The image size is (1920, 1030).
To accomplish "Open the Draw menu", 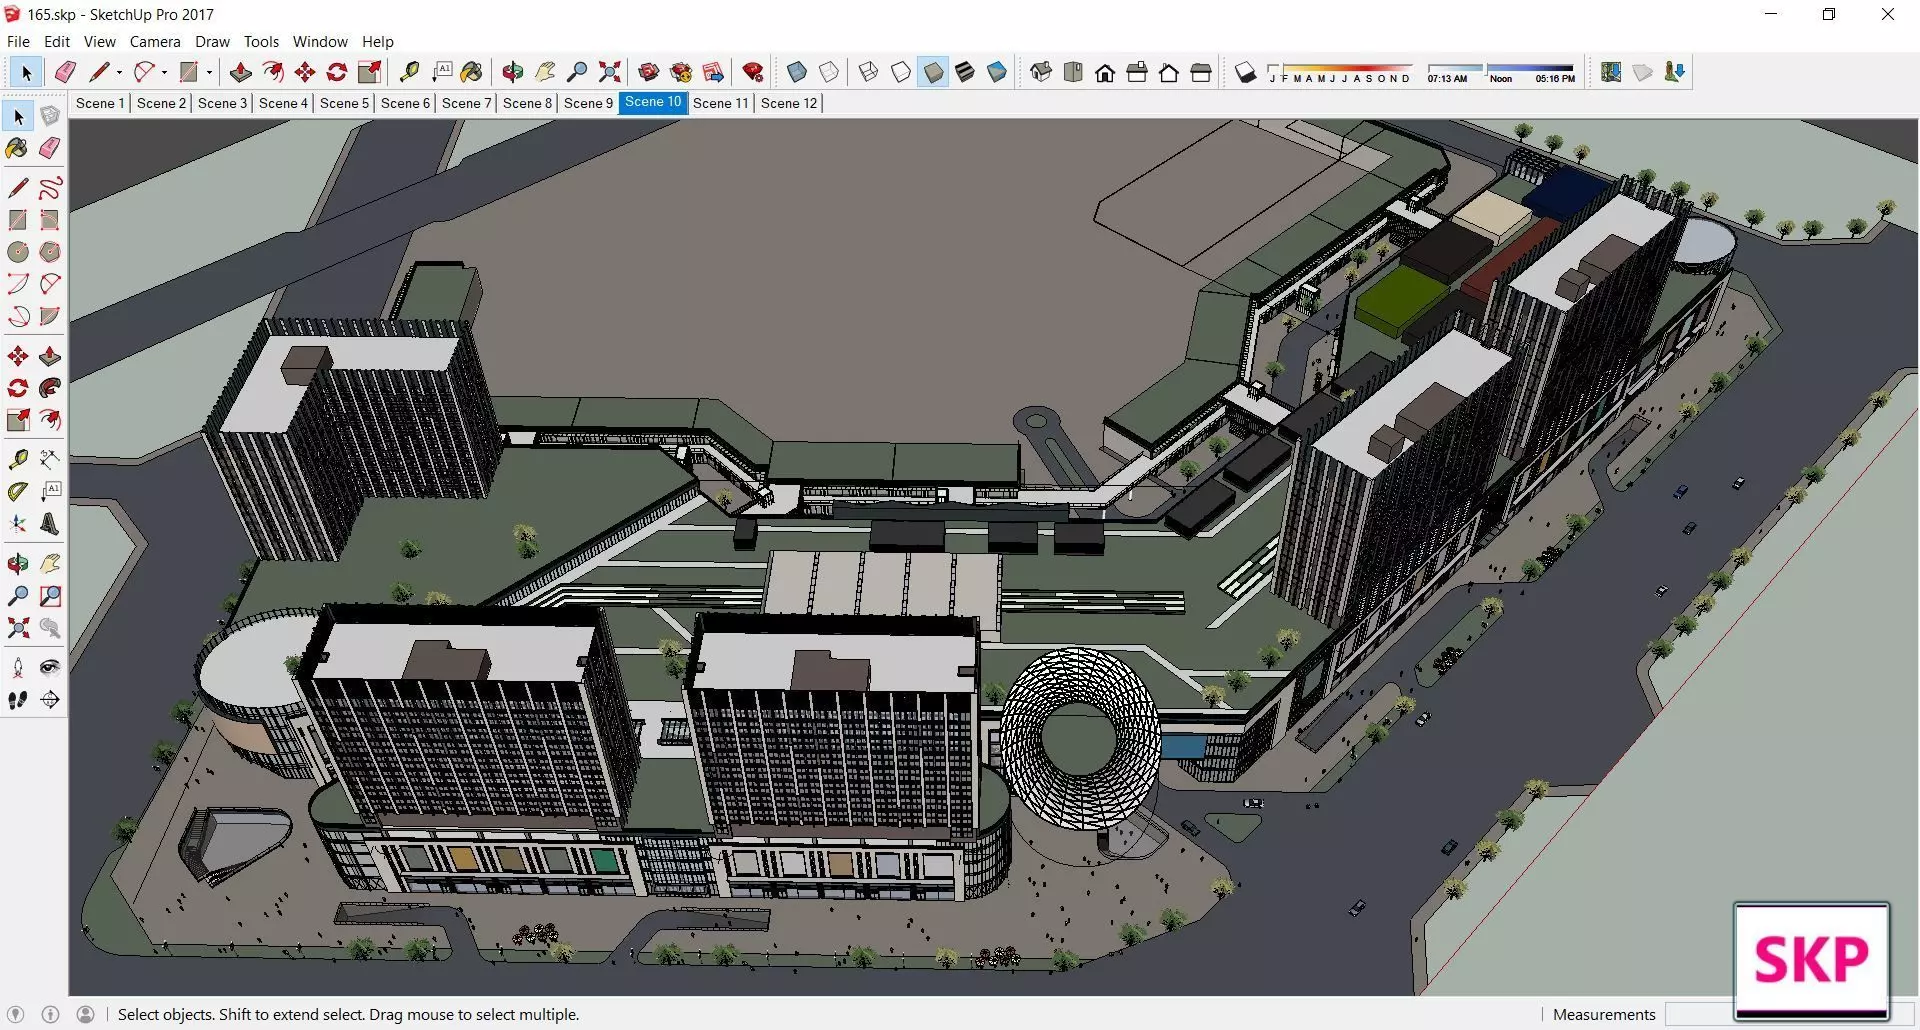I will [x=212, y=42].
